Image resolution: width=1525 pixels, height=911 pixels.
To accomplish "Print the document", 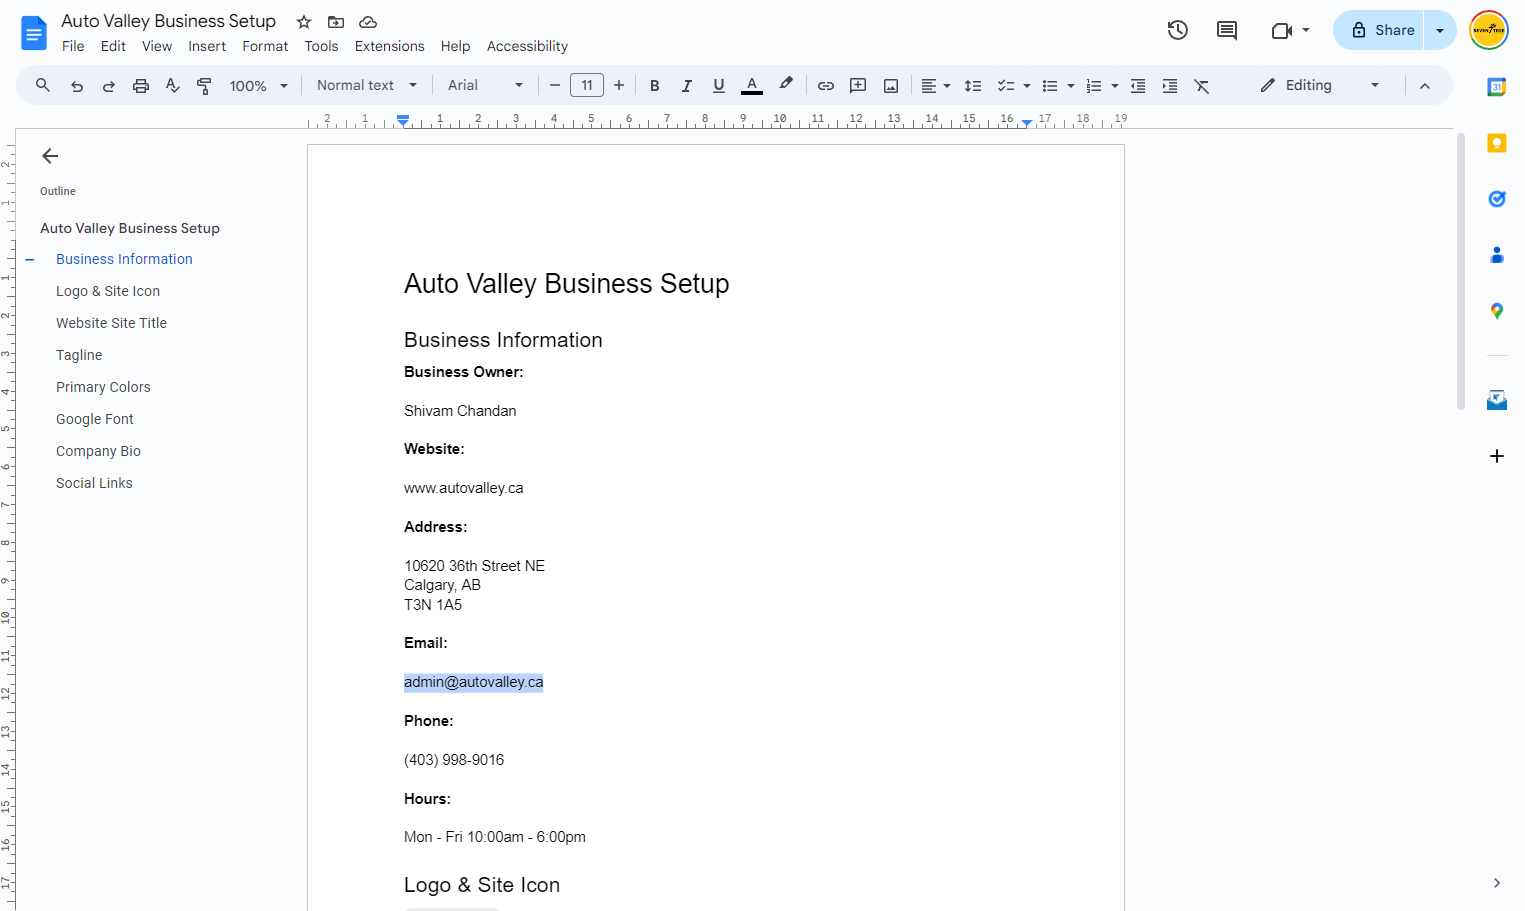I will tap(141, 86).
